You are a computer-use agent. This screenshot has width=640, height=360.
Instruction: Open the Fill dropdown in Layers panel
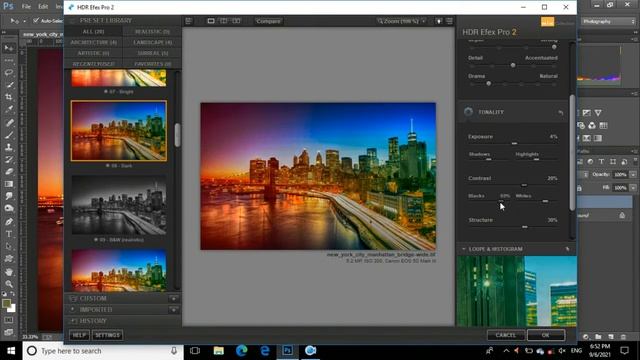pos(633,188)
